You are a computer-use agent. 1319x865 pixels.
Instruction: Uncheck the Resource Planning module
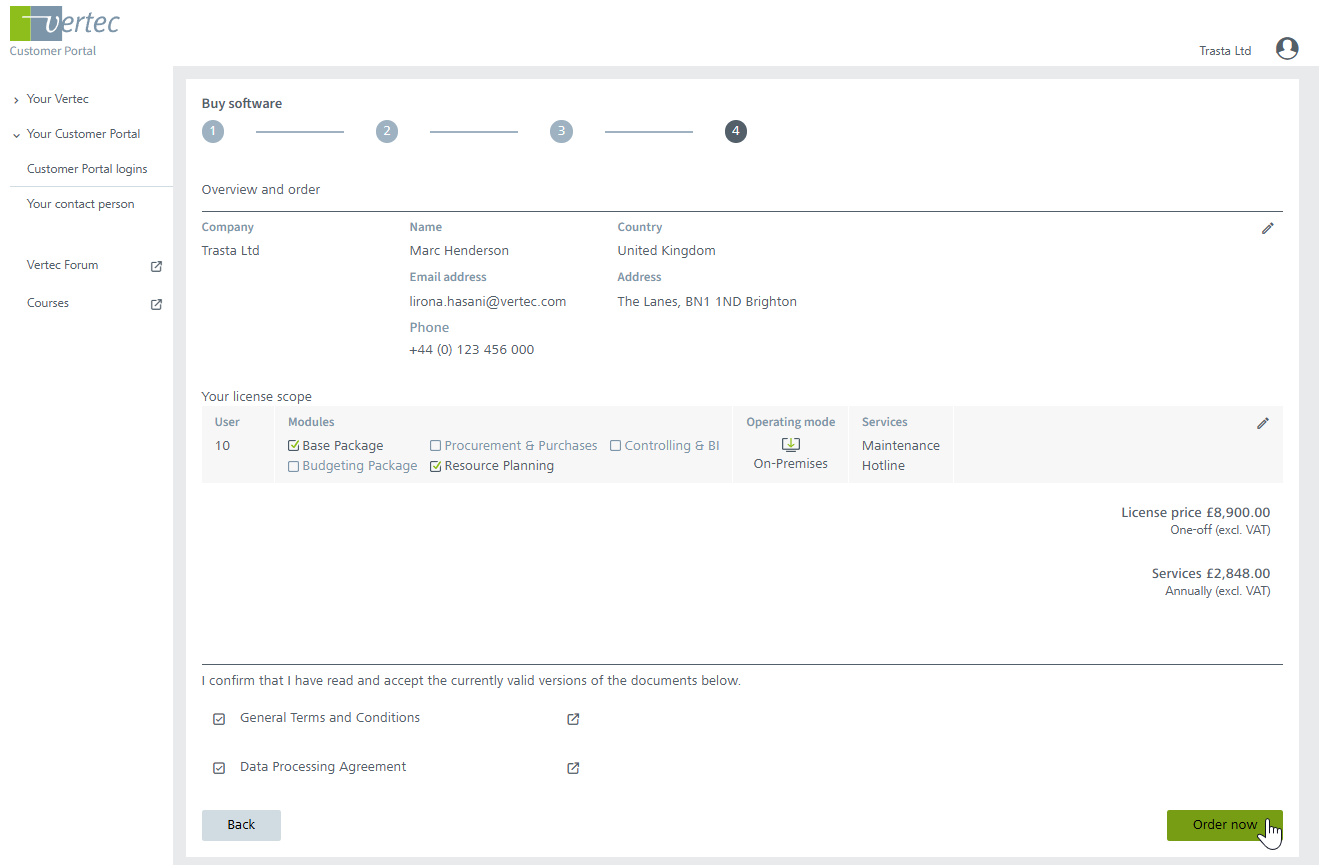(x=436, y=466)
